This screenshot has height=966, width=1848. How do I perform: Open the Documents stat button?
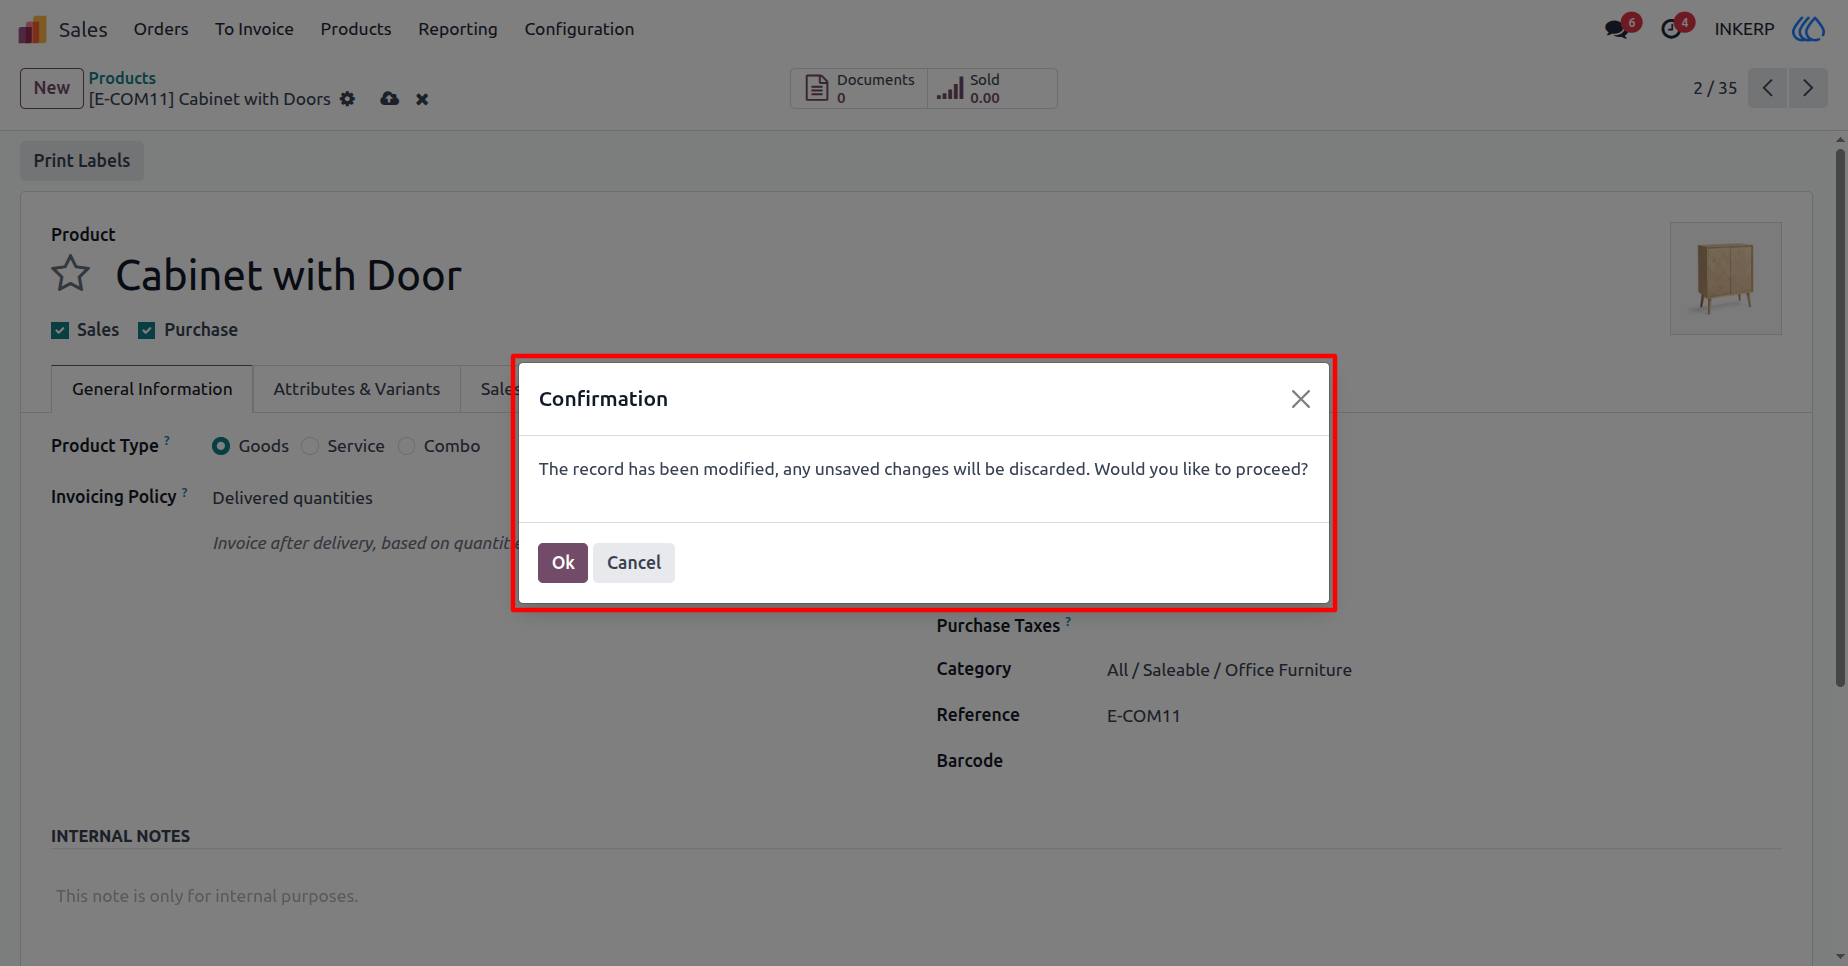860,88
